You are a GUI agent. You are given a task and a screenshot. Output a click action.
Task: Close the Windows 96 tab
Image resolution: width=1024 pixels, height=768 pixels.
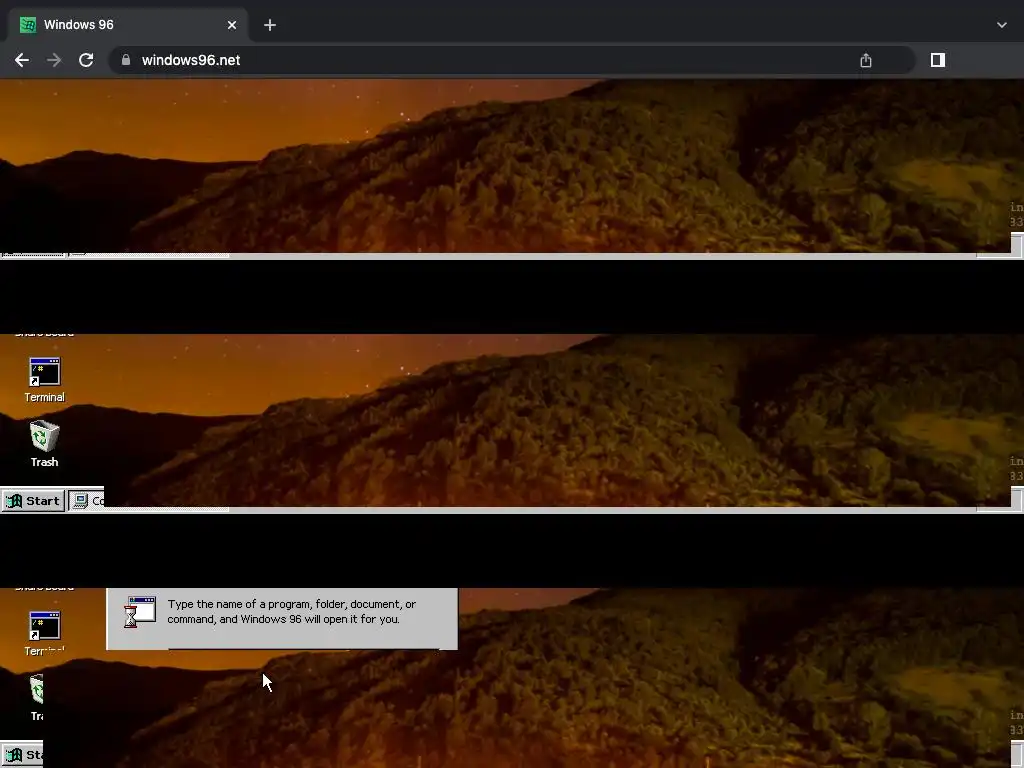click(232, 25)
